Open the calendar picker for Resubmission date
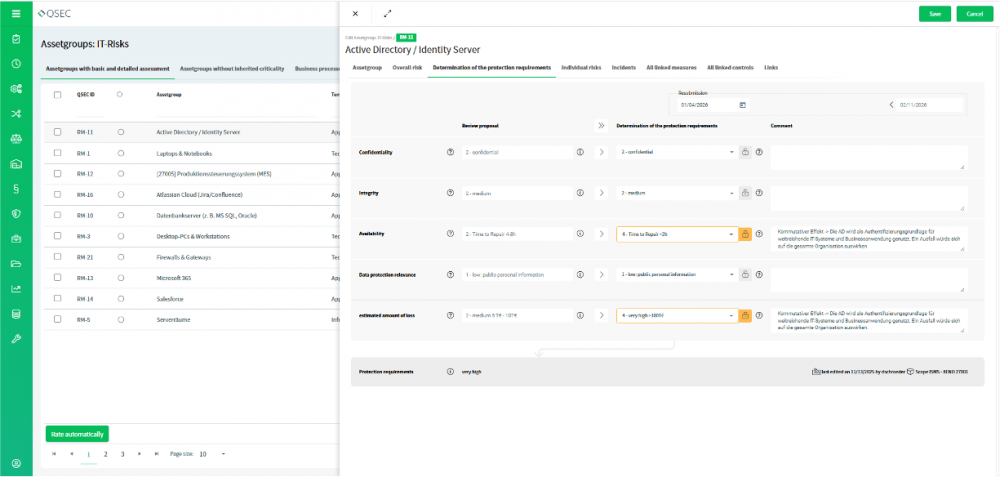Screen dimensions: 1000x477 tap(743, 104)
